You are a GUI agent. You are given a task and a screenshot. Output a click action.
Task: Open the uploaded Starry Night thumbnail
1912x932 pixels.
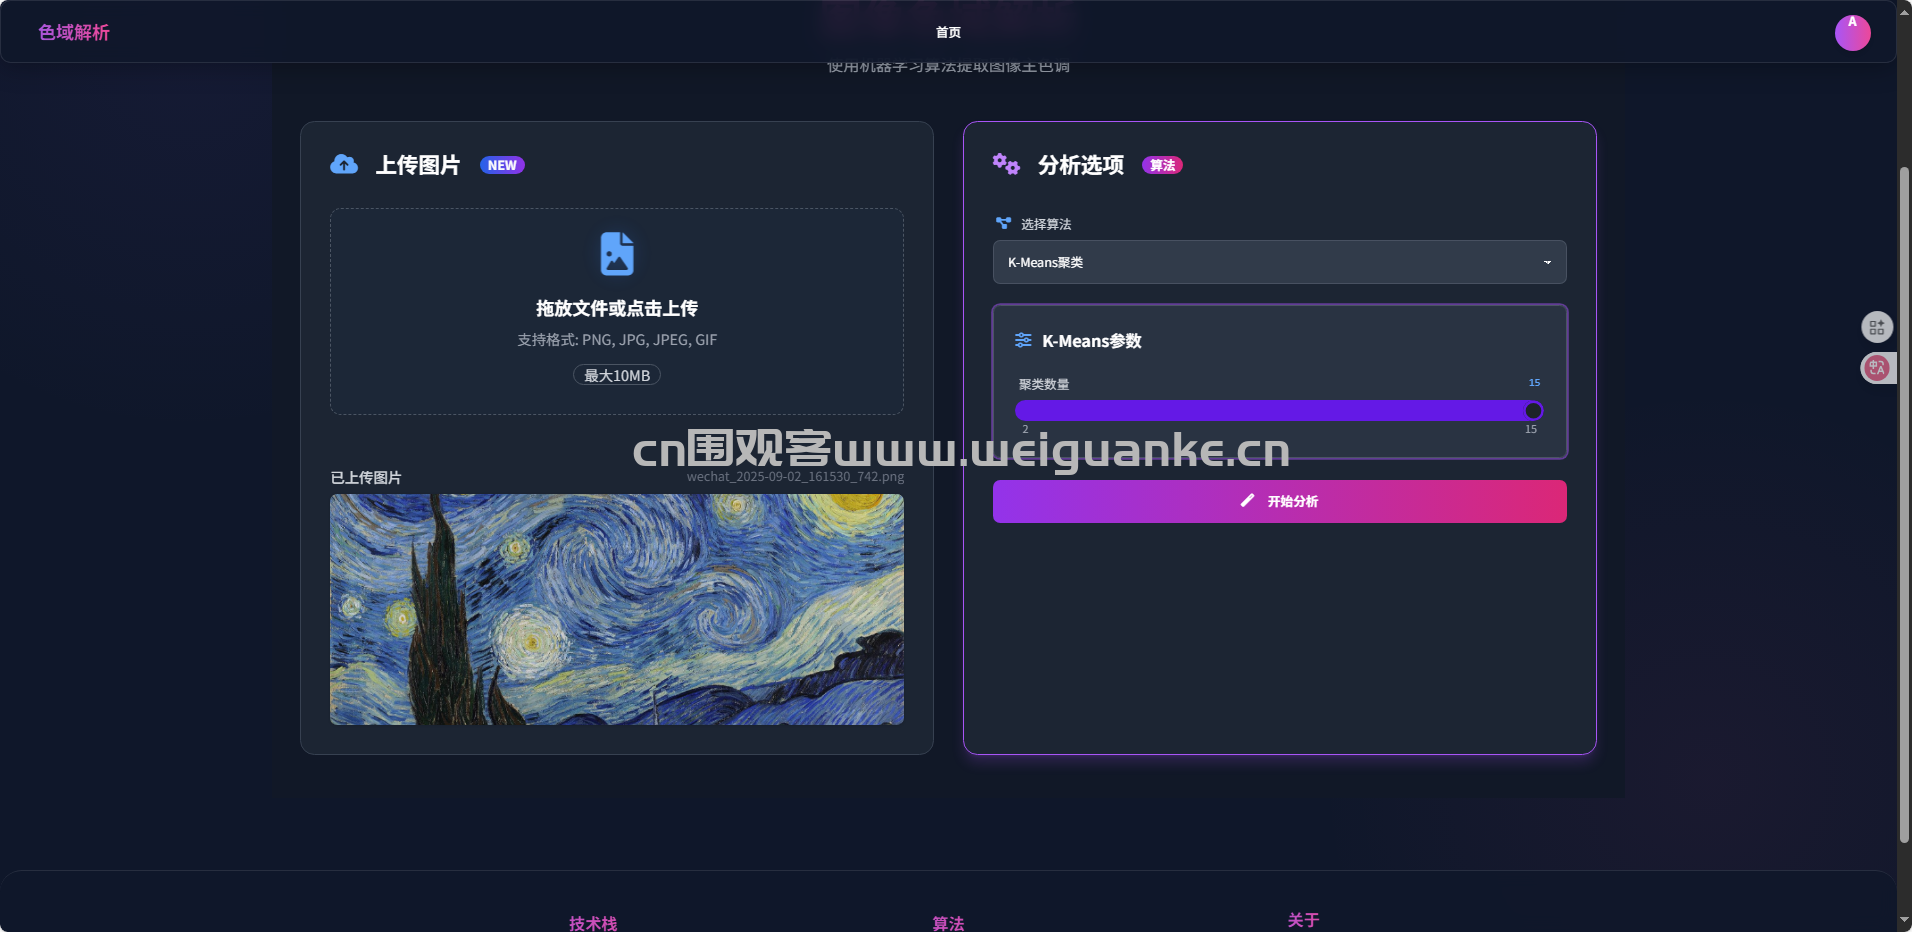(617, 609)
